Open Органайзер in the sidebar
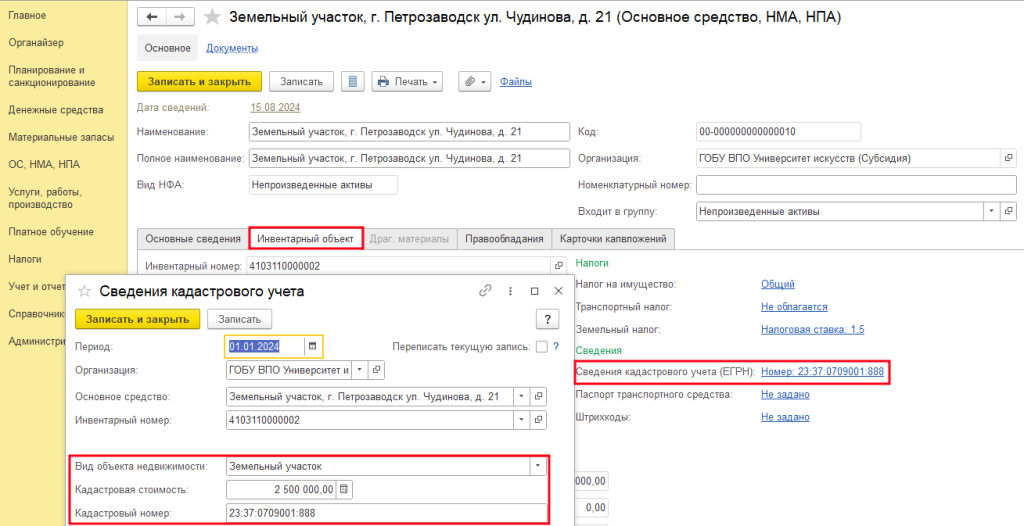This screenshot has height=526, width=1024. coord(36,42)
